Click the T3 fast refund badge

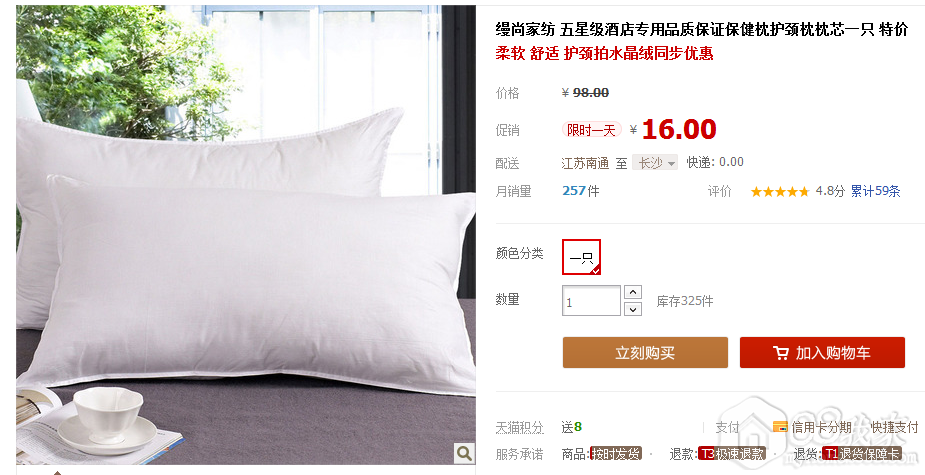pyautogui.click(x=732, y=454)
